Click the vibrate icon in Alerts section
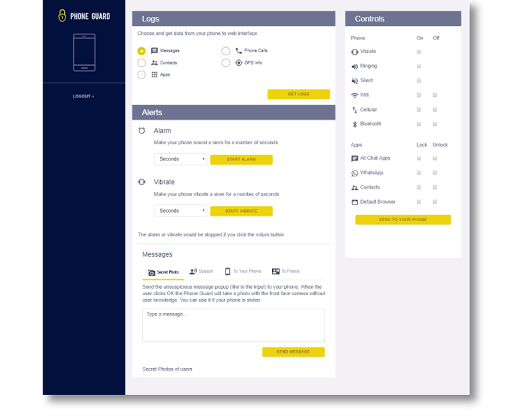Screen dimensions: 512x416 pyautogui.click(x=142, y=182)
